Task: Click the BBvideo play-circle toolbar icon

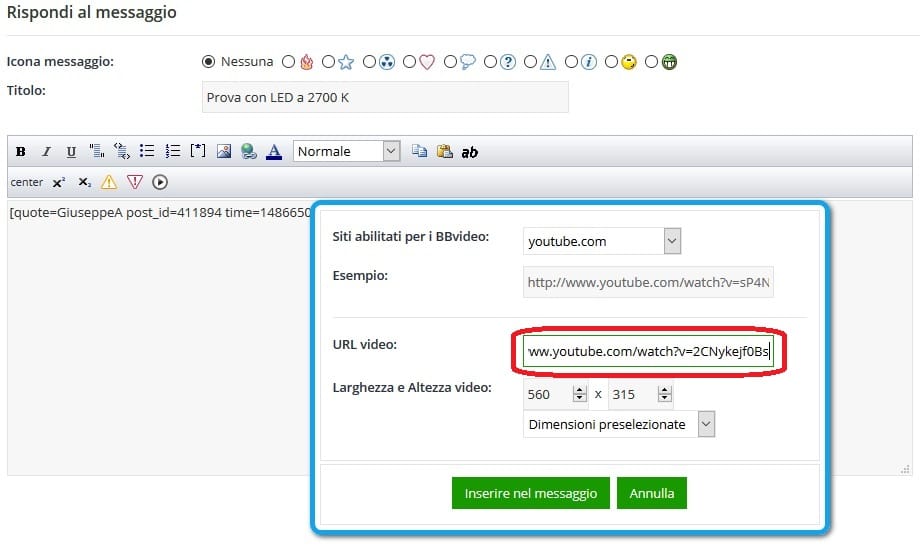Action: pos(160,182)
